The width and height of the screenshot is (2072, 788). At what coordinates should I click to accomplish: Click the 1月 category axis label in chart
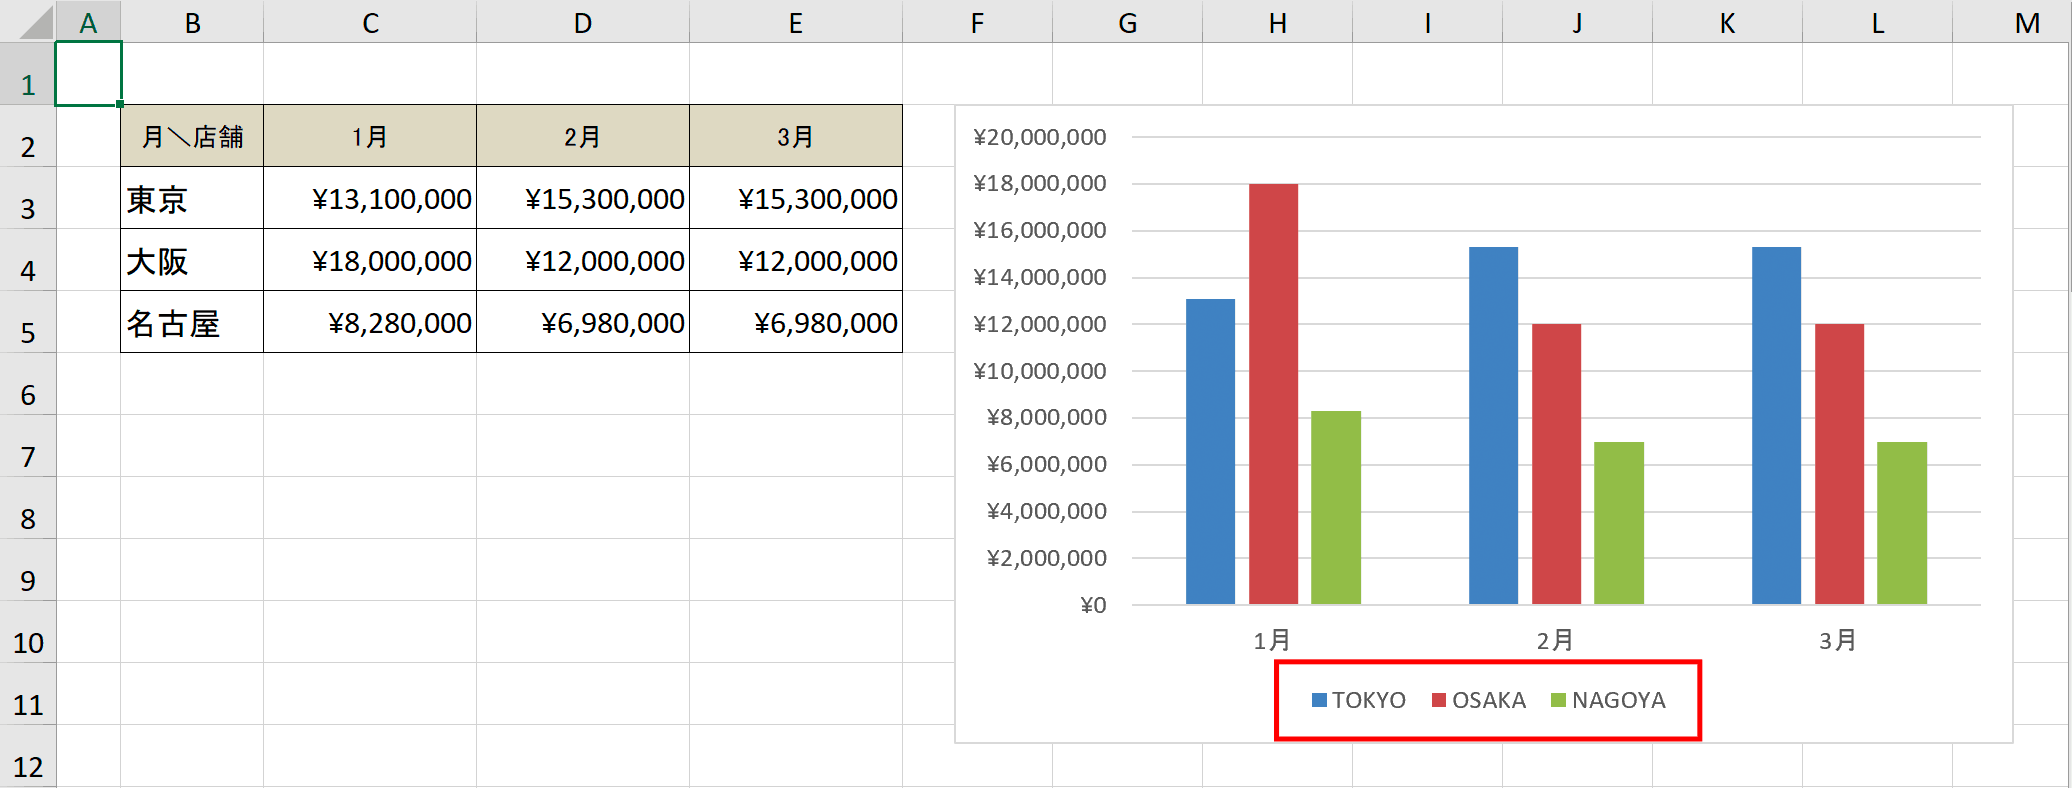point(1272,640)
